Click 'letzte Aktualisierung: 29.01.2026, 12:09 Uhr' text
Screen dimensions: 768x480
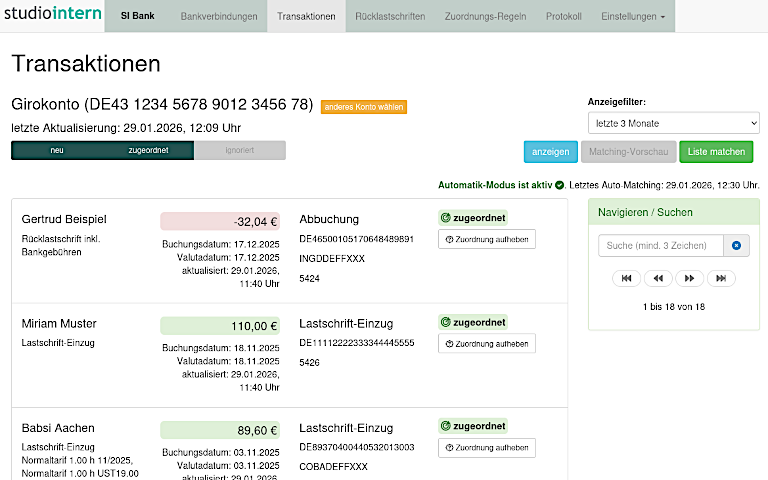tap(126, 128)
